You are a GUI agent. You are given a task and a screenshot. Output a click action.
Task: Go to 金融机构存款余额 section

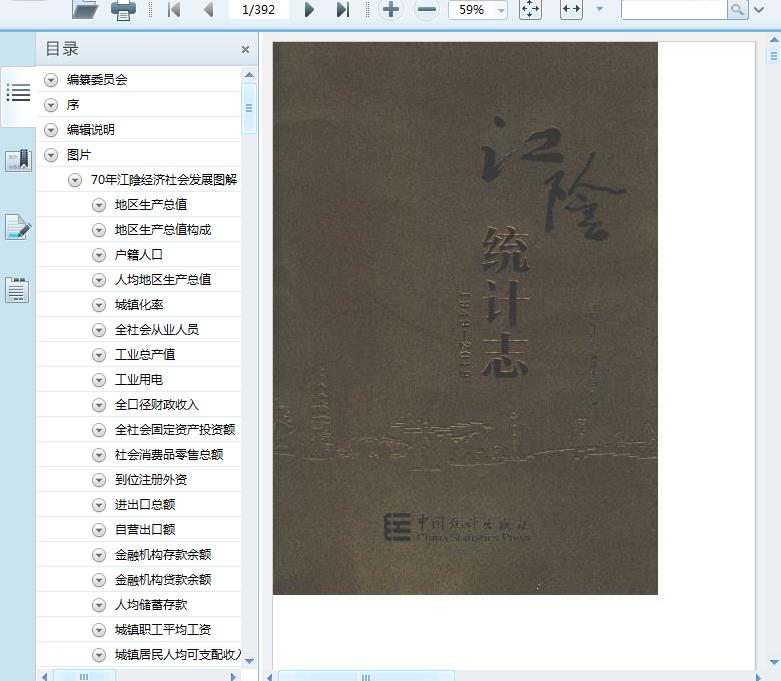163,554
